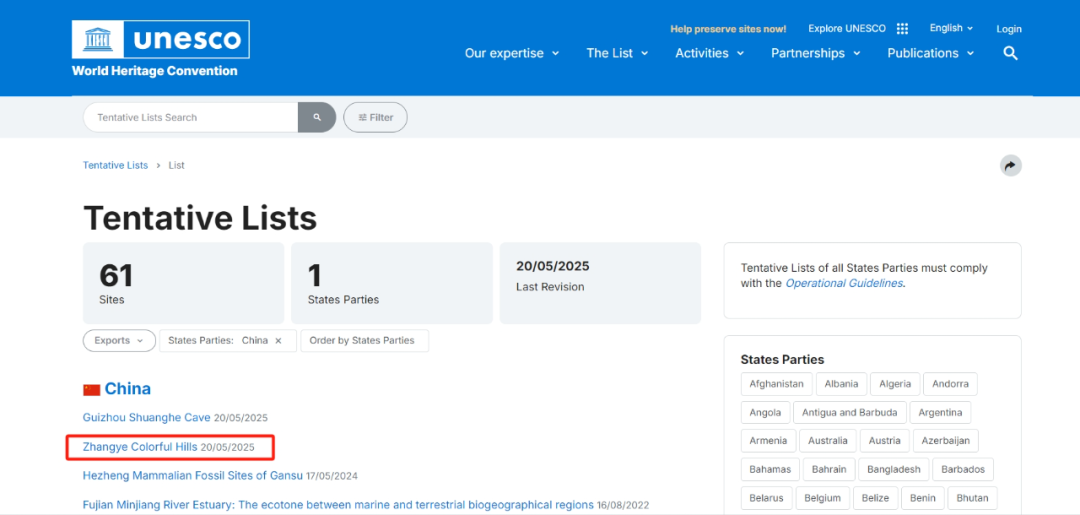The height and width of the screenshot is (515, 1080).
Task: Click the 61 Sites stat card
Action: [183, 283]
